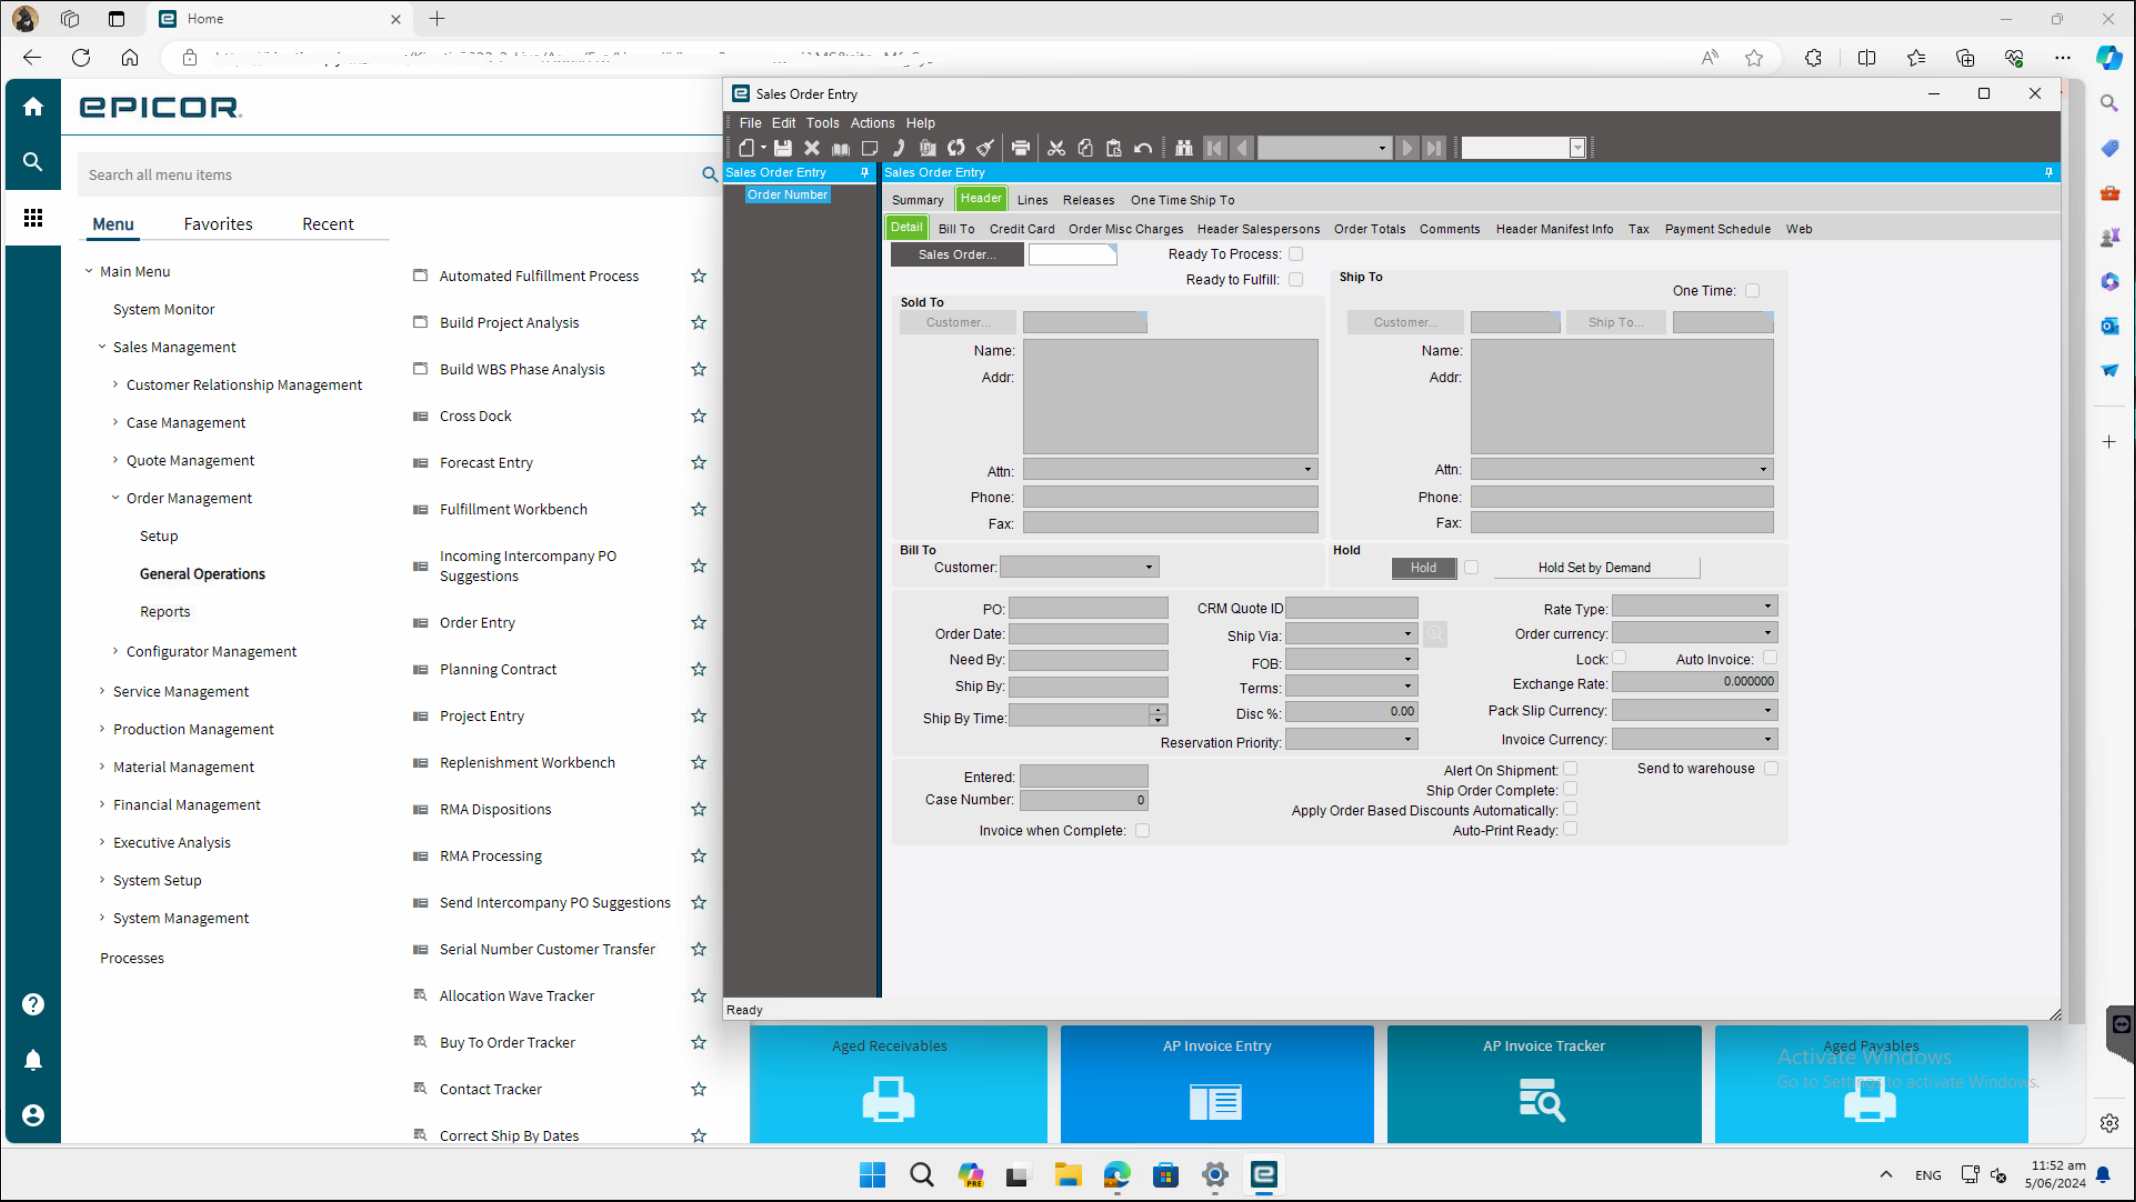Screen dimensions: 2136x1202
Task: Click the Save floppy disk icon
Action: pyautogui.click(x=783, y=148)
